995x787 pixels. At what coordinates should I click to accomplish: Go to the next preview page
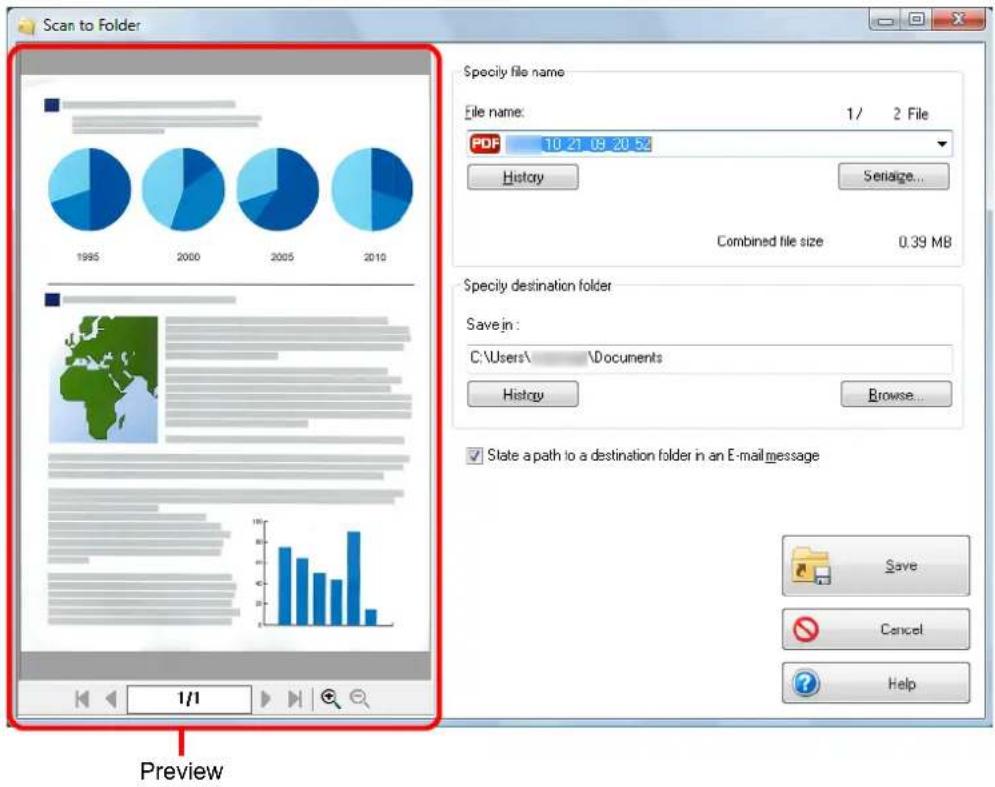pyautogui.click(x=265, y=699)
